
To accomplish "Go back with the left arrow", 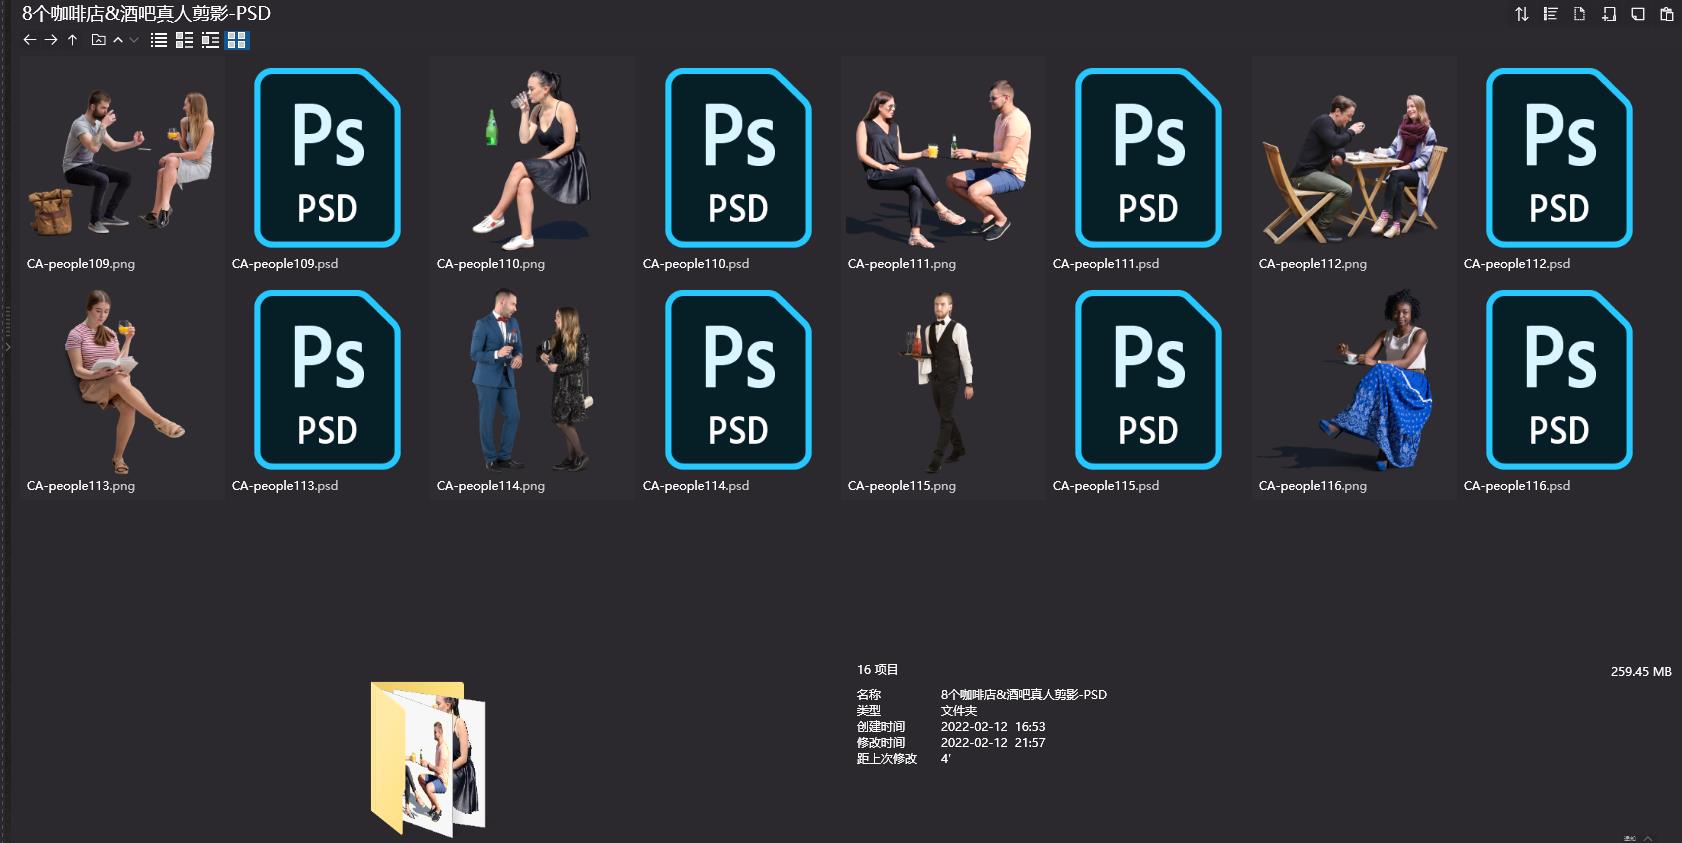I will click(29, 40).
